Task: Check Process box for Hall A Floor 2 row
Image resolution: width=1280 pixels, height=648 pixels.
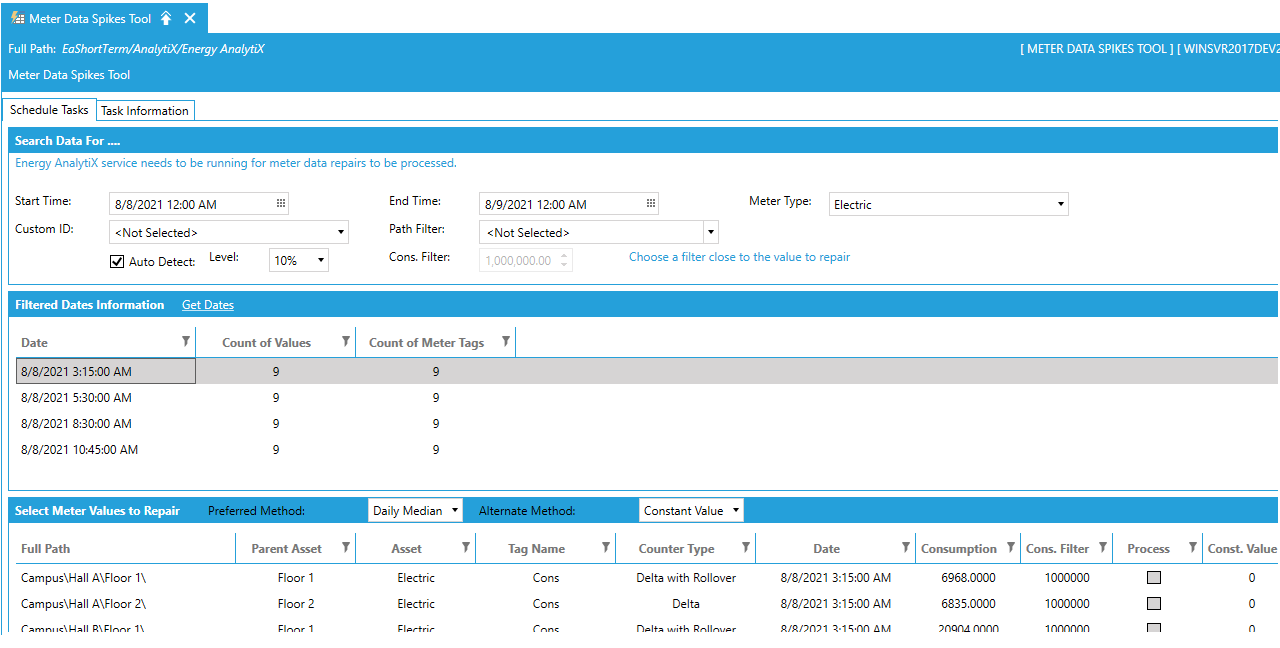Action: (1153, 604)
